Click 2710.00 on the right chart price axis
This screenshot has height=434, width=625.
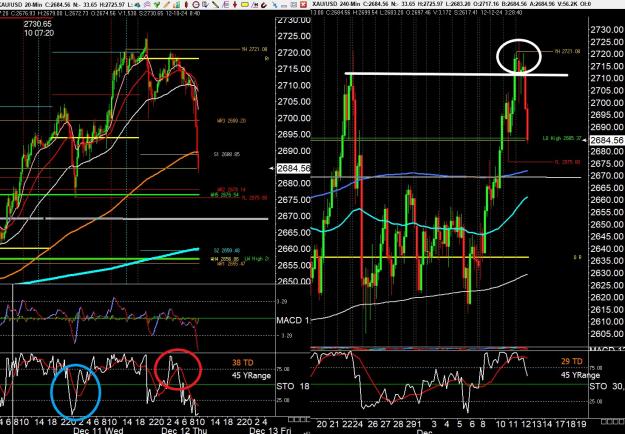[607, 79]
